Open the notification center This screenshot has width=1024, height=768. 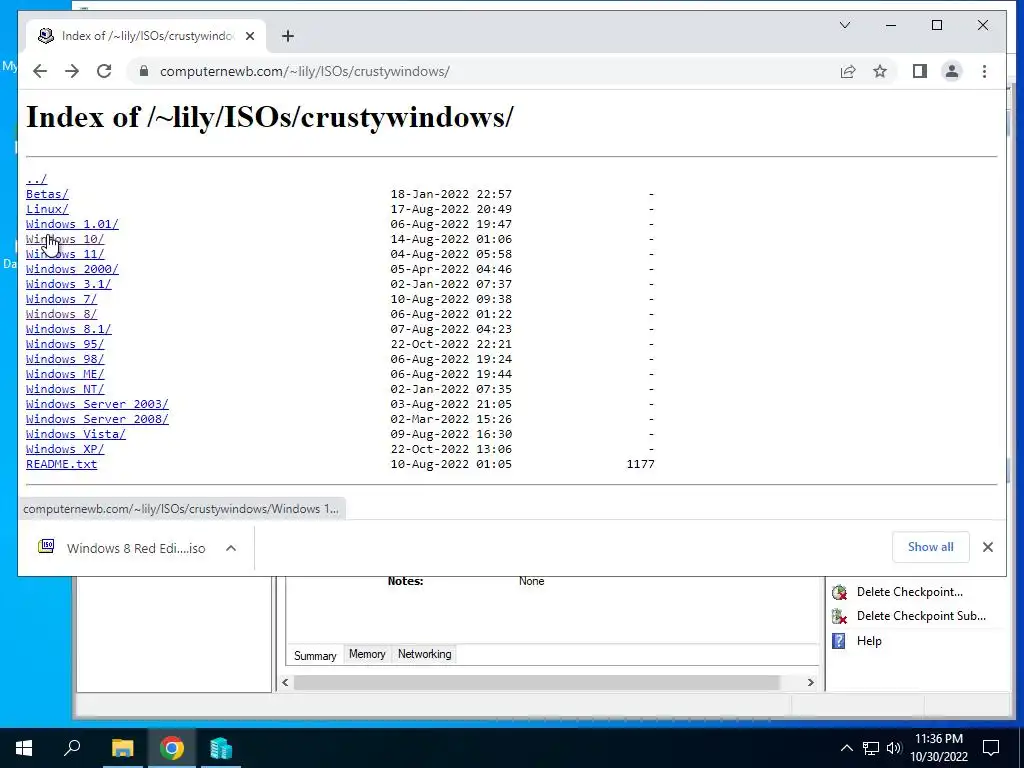coord(991,748)
